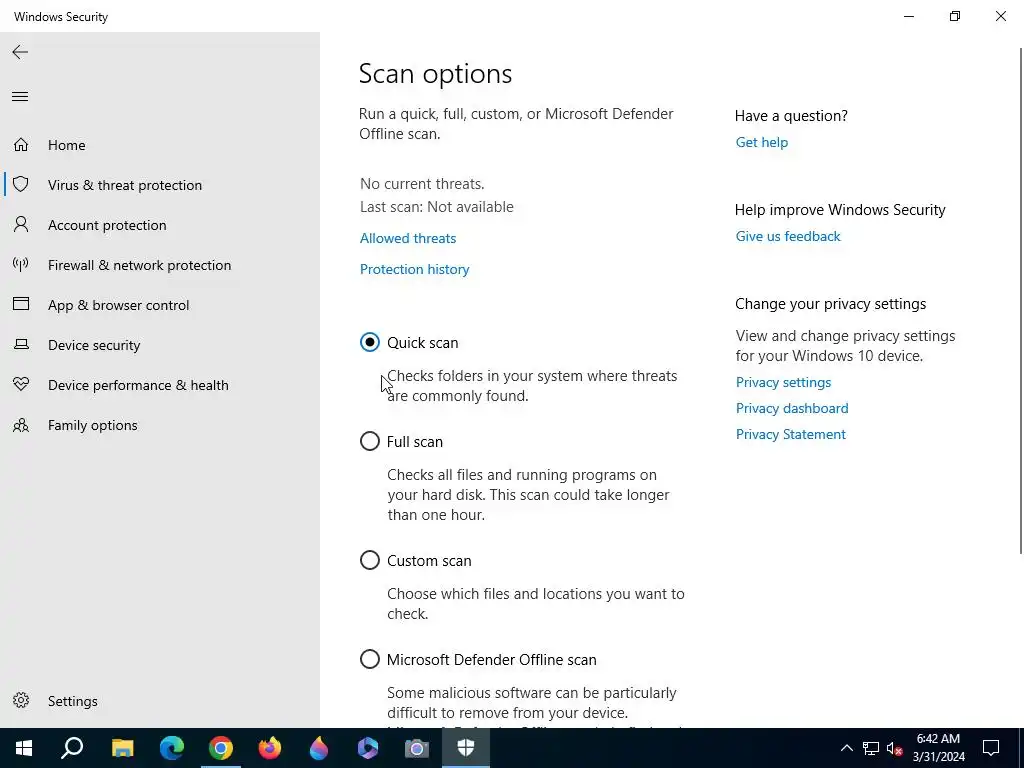
Task: Open network status tray icon
Action: click(871, 748)
